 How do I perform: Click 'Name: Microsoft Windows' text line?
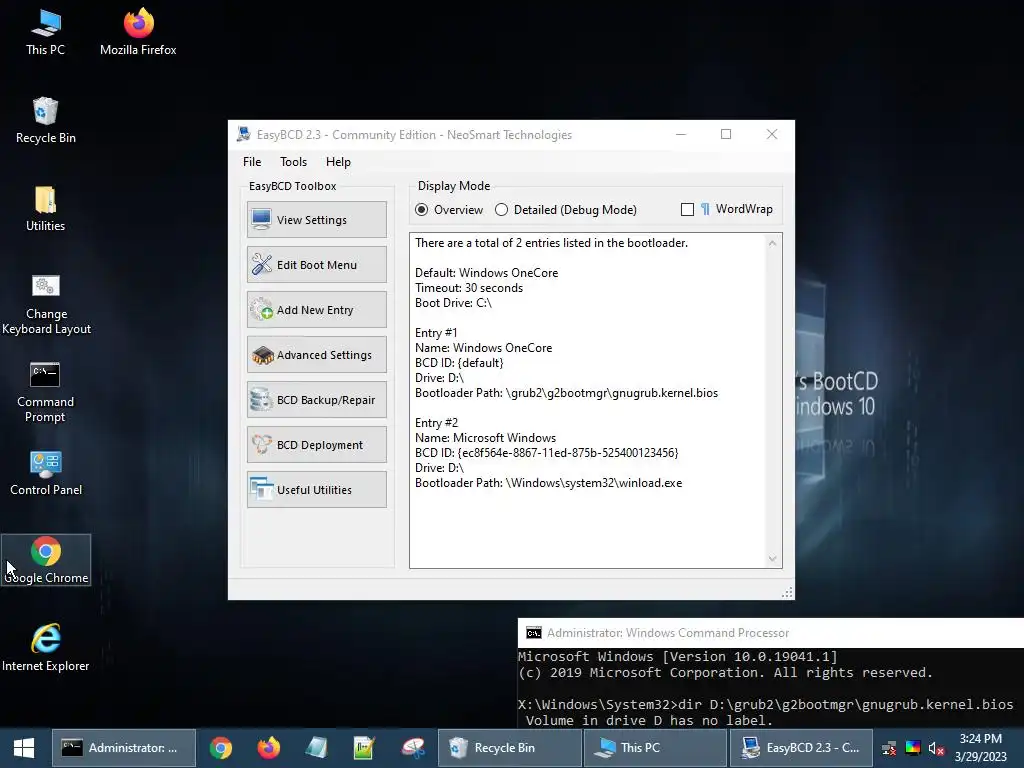(x=485, y=438)
